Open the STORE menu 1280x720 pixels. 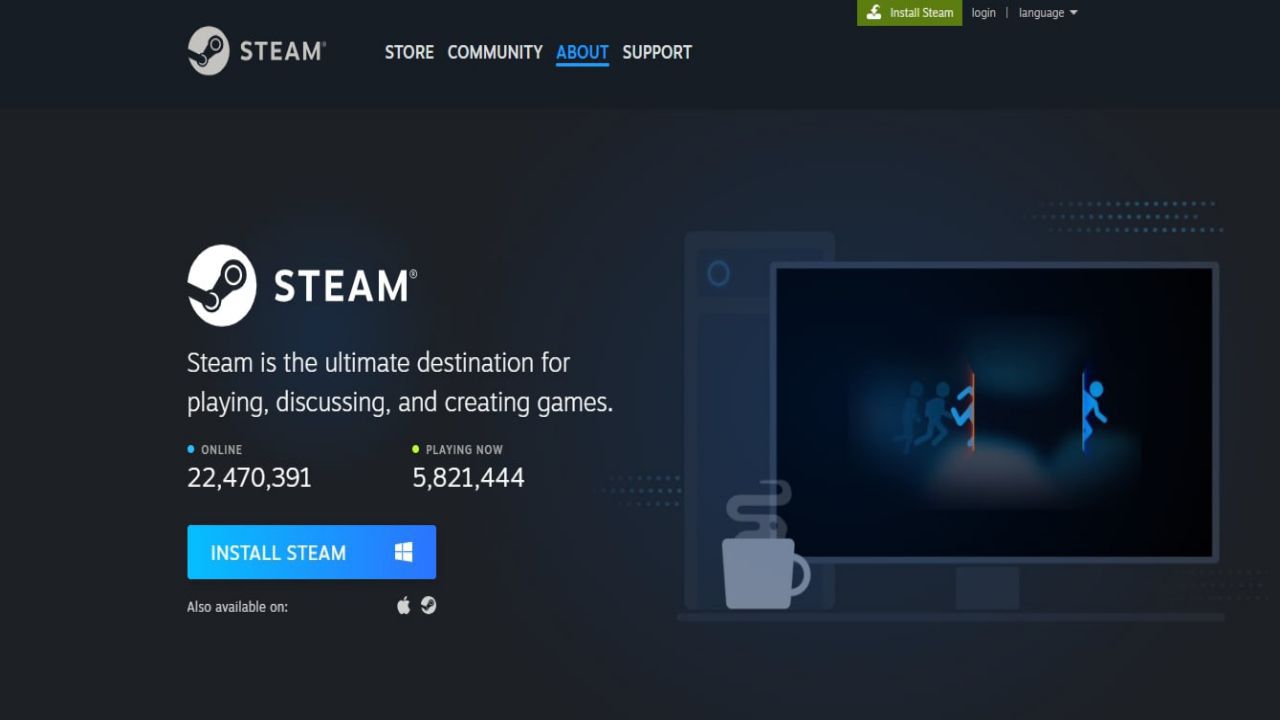point(409,52)
